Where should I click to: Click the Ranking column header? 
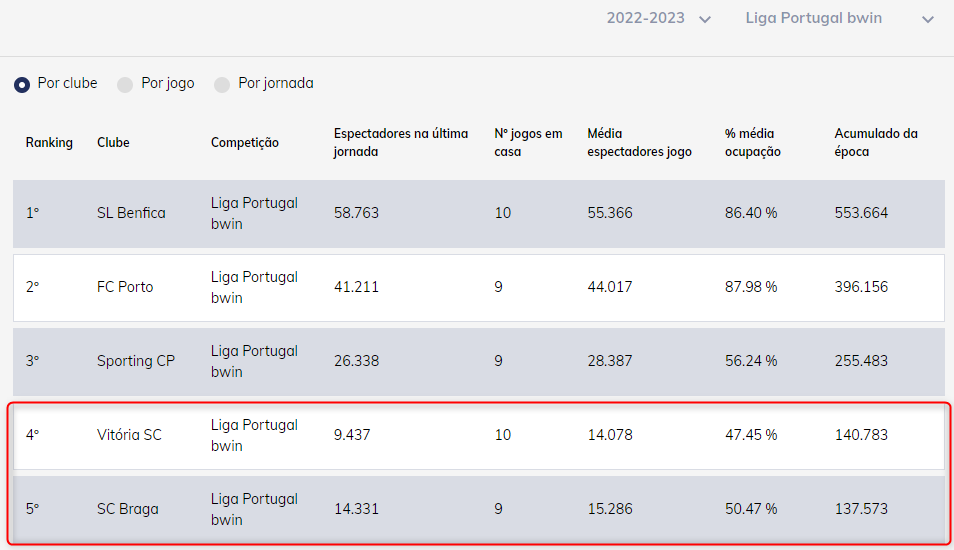click(49, 142)
